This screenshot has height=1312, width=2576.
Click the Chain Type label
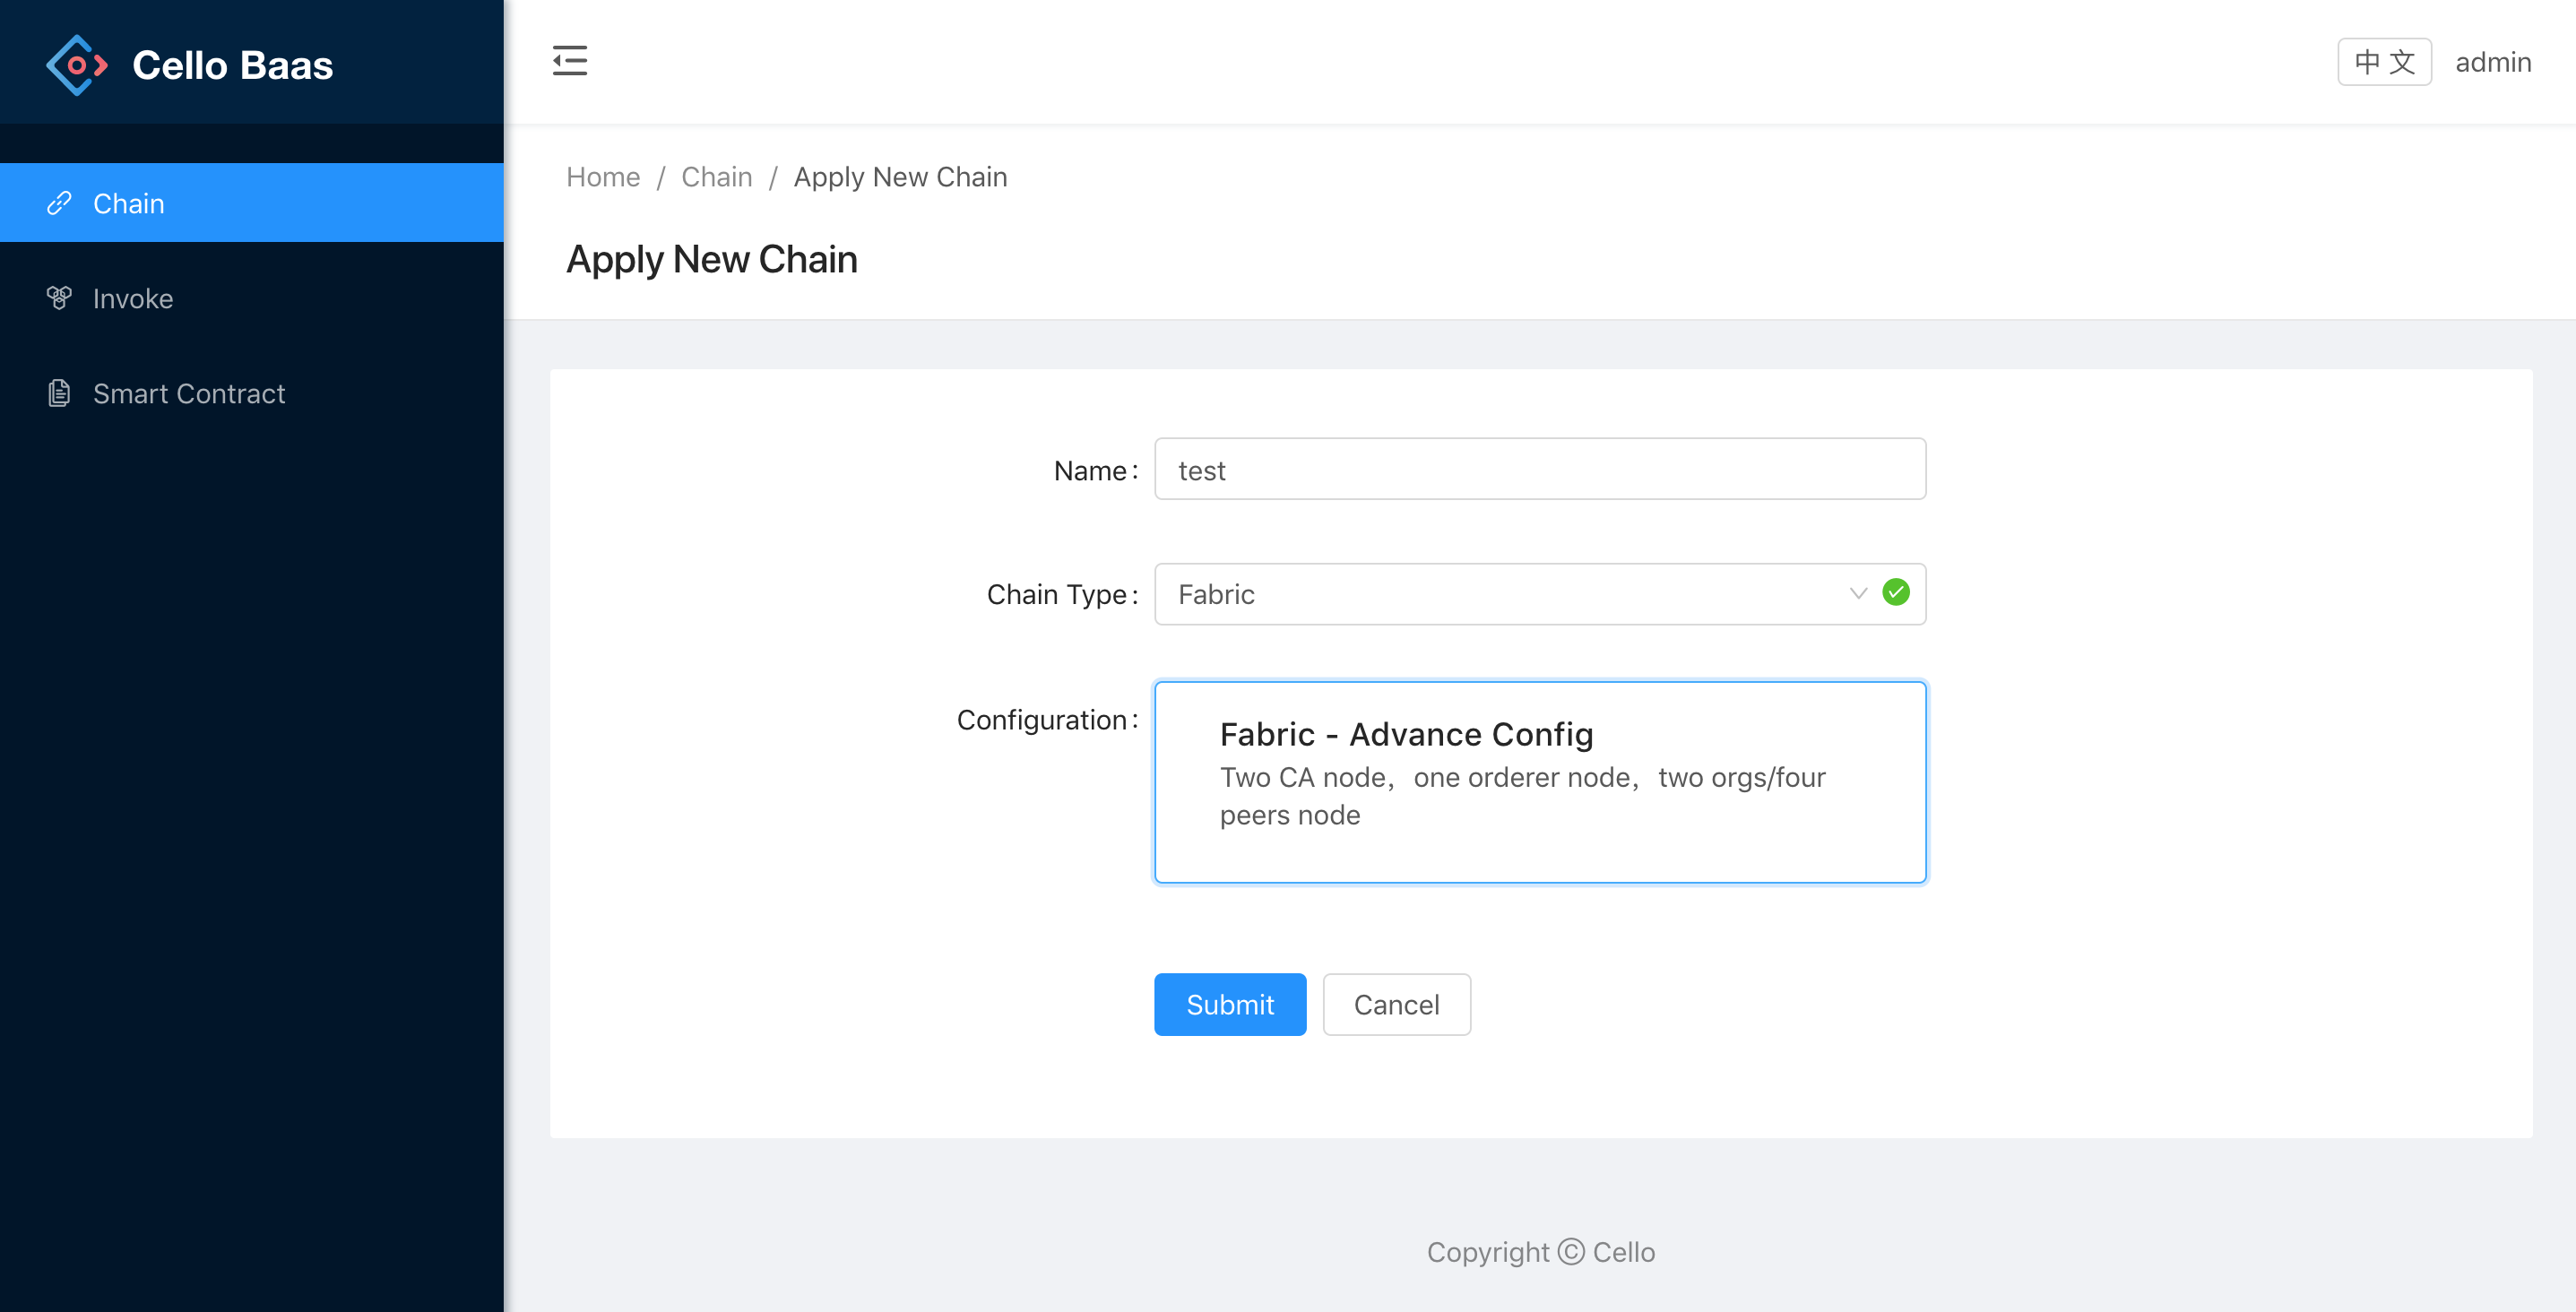pyautogui.click(x=1062, y=594)
